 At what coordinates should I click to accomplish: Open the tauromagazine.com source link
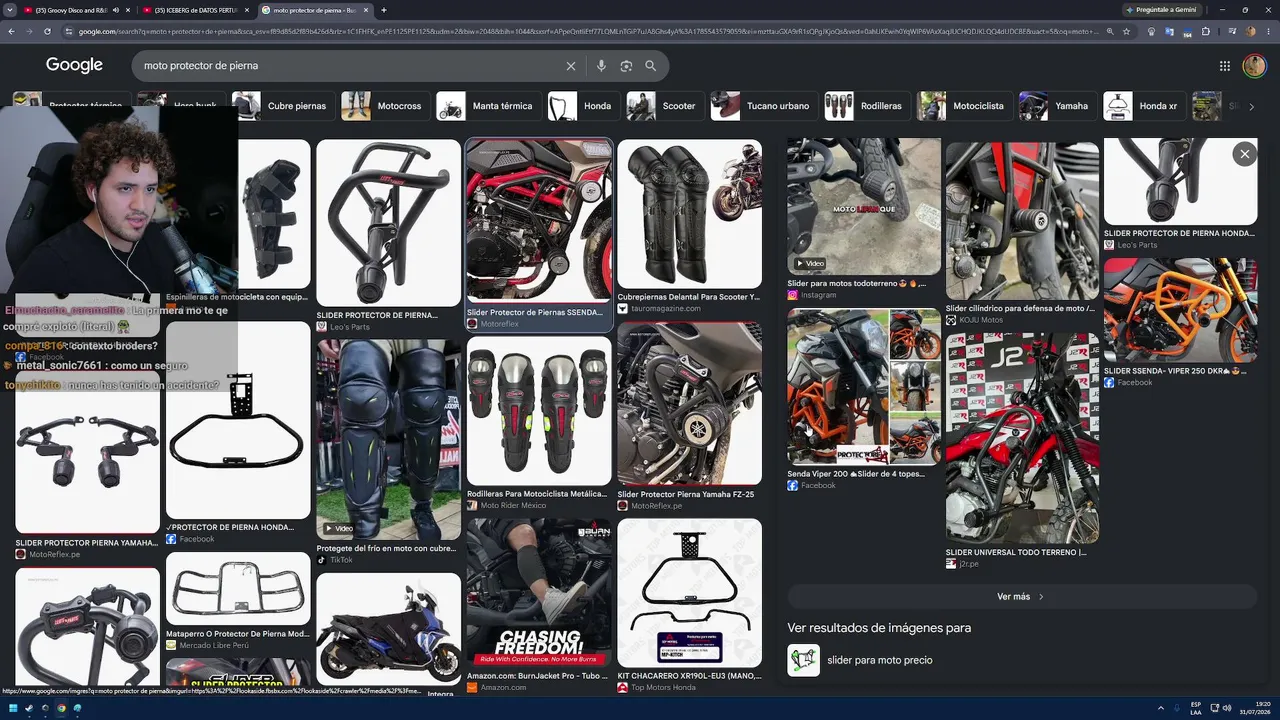coord(665,309)
